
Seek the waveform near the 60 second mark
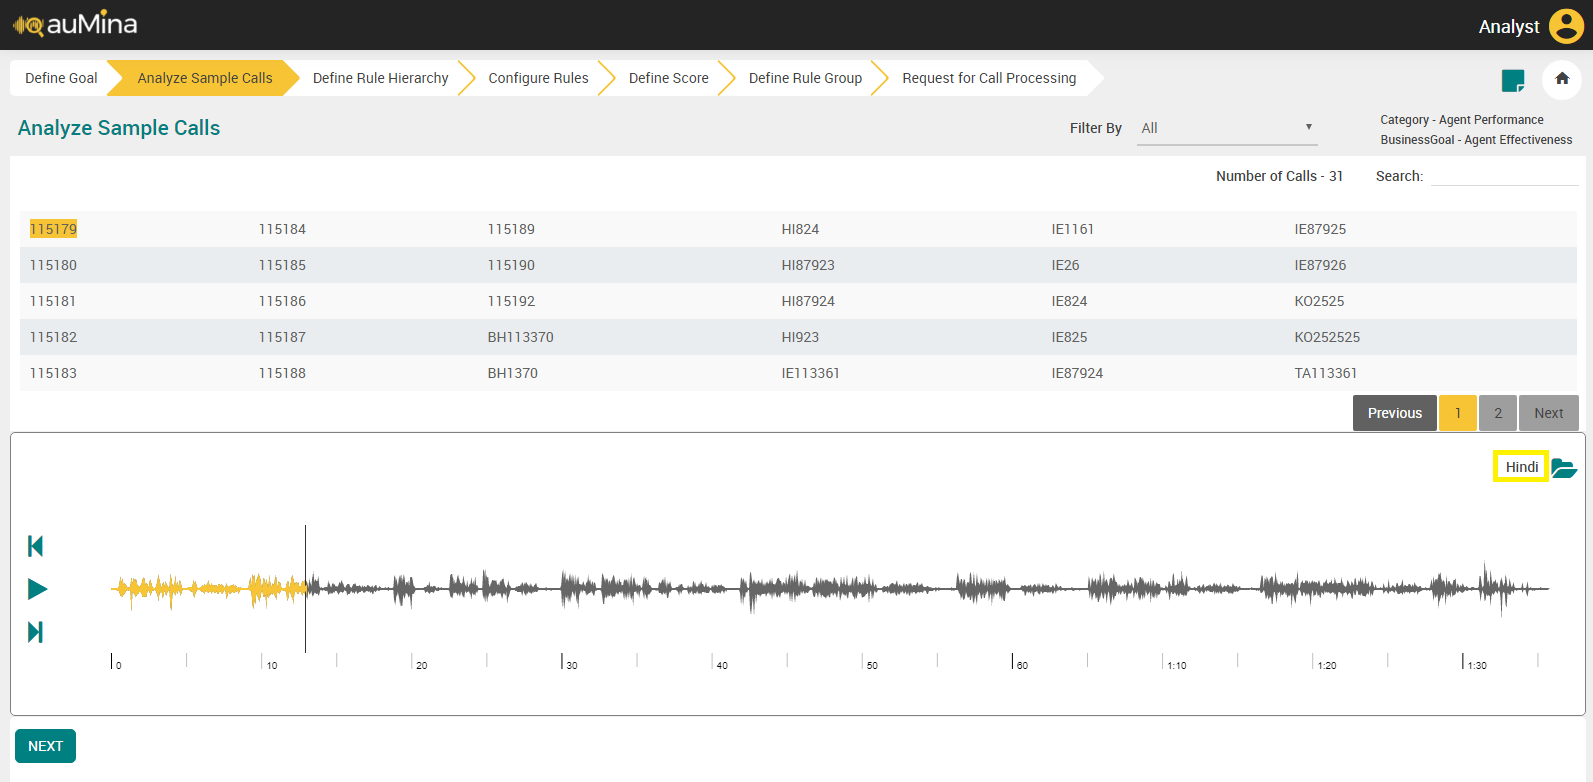click(1012, 589)
